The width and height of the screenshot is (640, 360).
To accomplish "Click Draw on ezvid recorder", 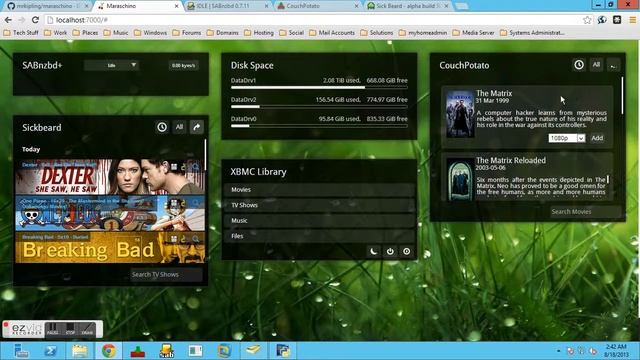I will pyautogui.click(x=87, y=329).
